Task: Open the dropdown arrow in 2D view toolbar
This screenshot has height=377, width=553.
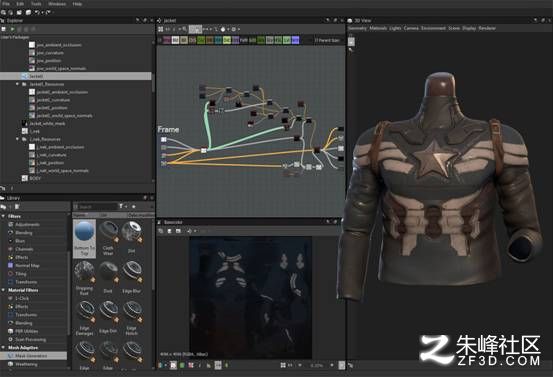Action: click(195, 231)
